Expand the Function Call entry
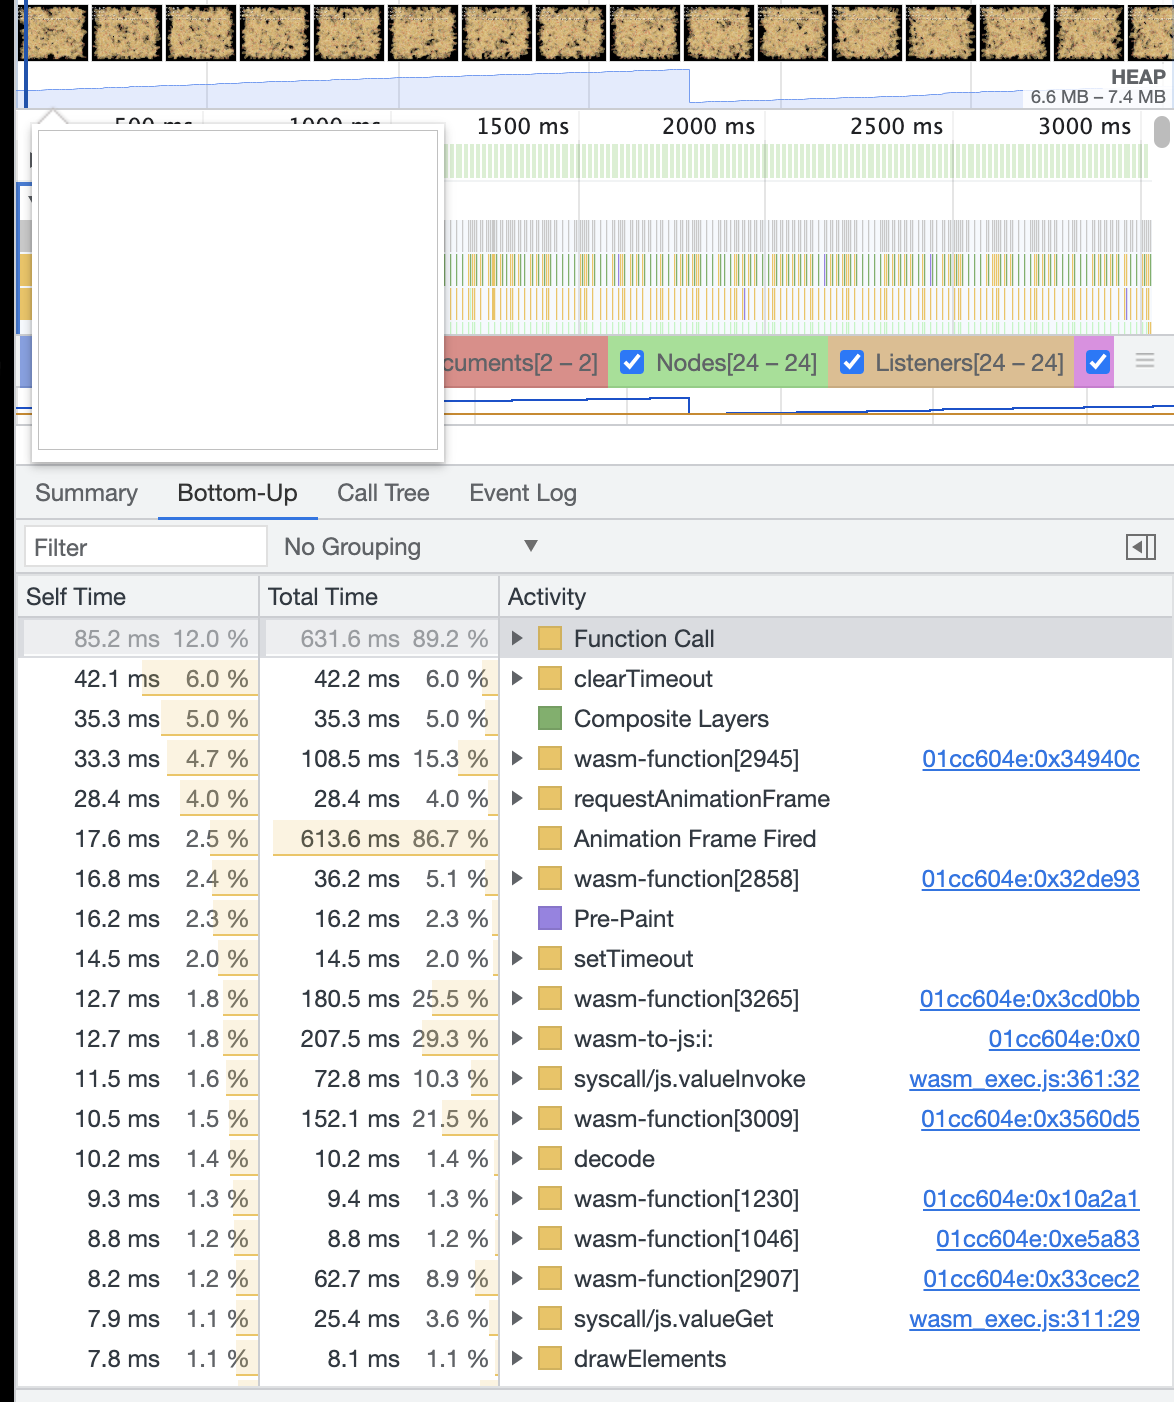The height and width of the screenshot is (1402, 1174). click(x=515, y=638)
